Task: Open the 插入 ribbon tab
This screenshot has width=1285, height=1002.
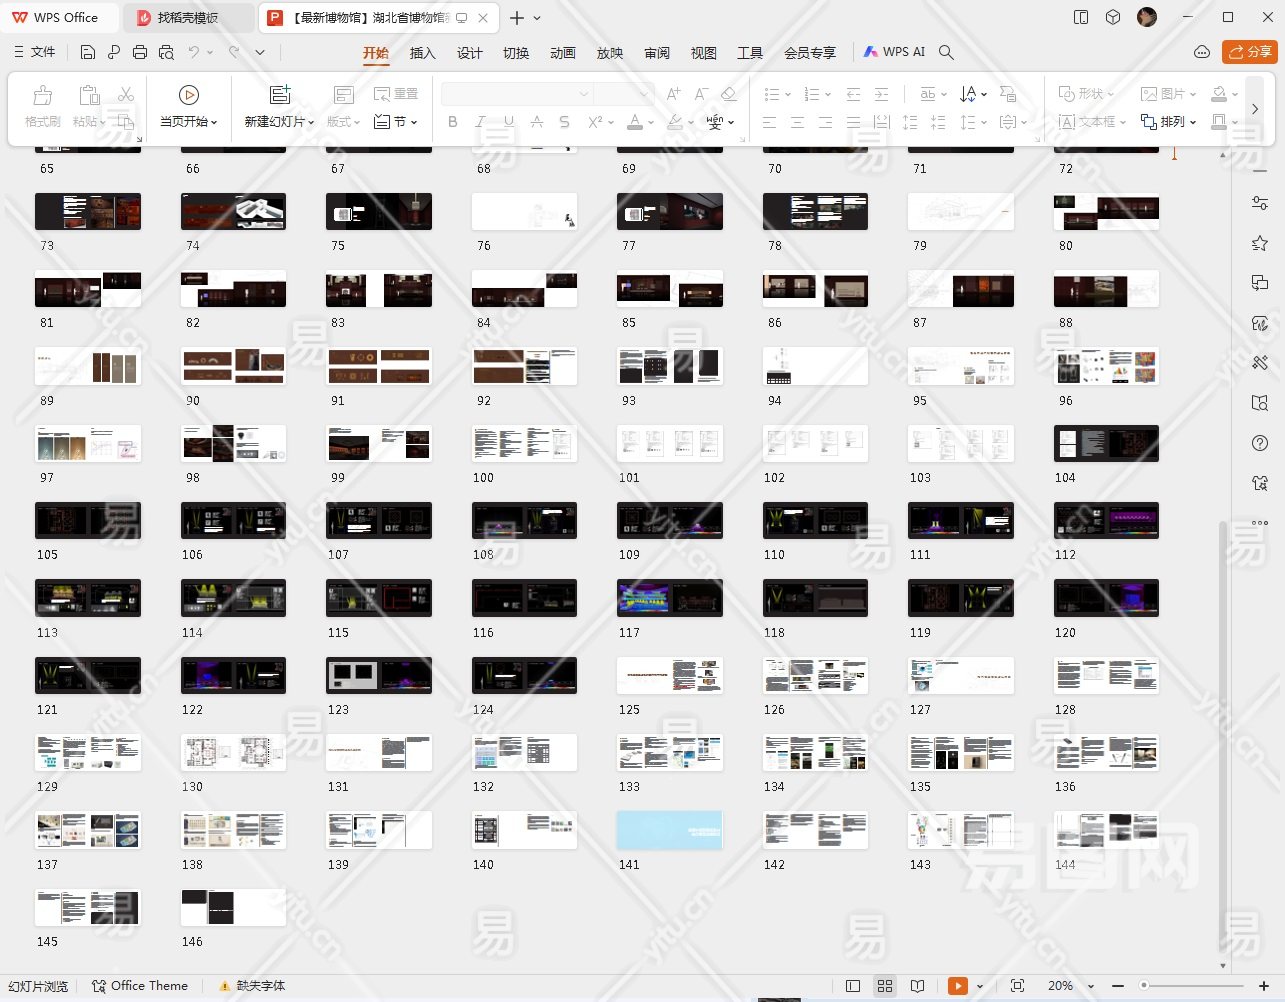Action: [x=422, y=53]
